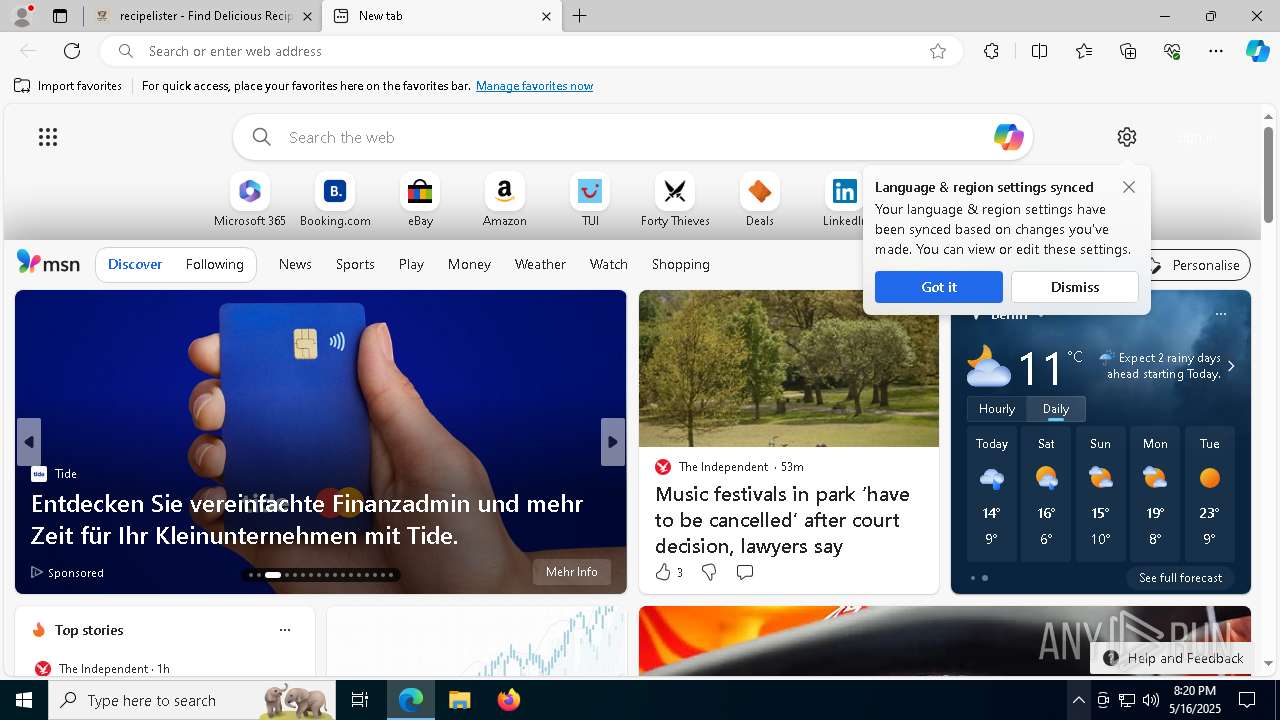The width and height of the screenshot is (1280, 720).
Task: Show previous carousel slide arrow
Action: (x=29, y=442)
